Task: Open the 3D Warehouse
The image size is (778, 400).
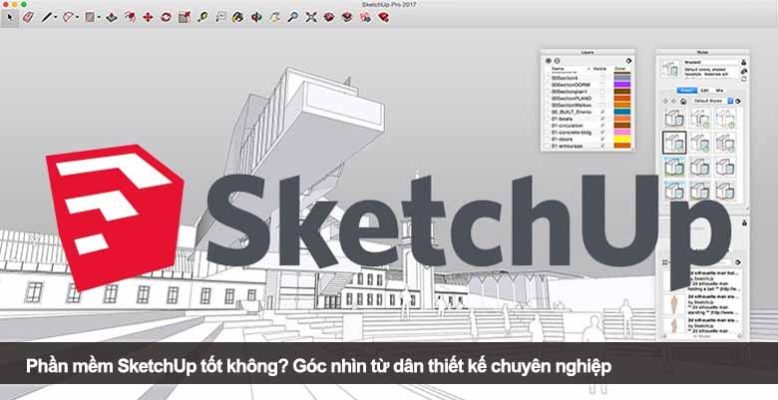Action: (x=329, y=17)
